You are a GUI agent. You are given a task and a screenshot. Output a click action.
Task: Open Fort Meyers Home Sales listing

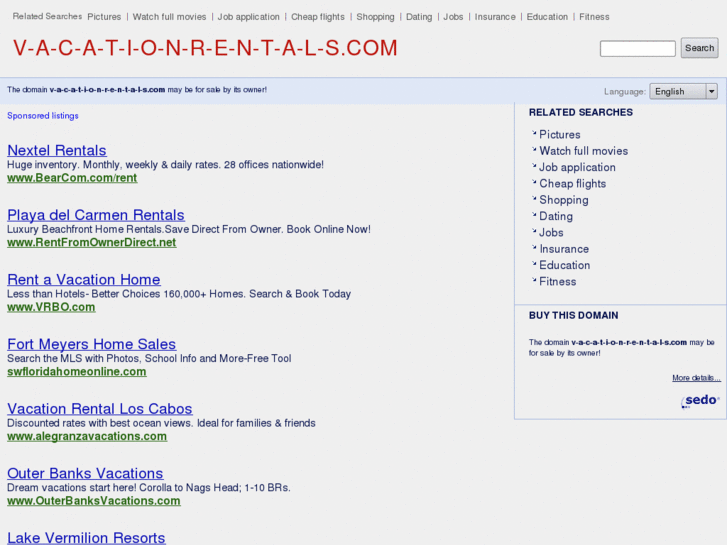[91, 344]
